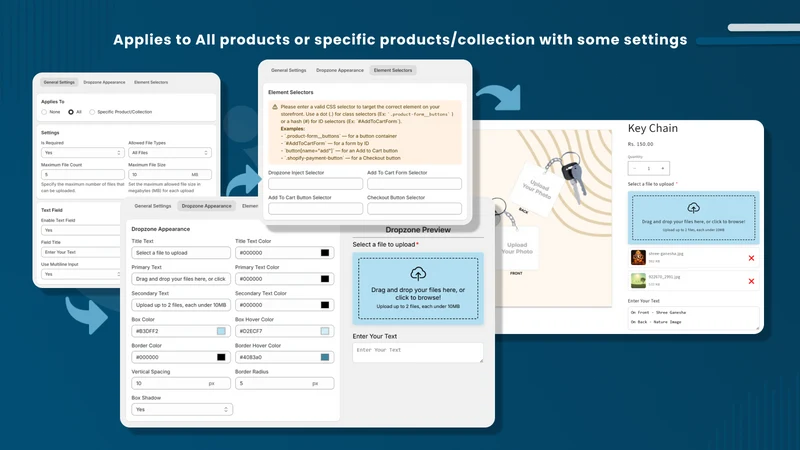Click the shree-ganesha.jpg file thumbnail
Image resolution: width=800 pixels, height=450 pixels.
click(x=638, y=257)
